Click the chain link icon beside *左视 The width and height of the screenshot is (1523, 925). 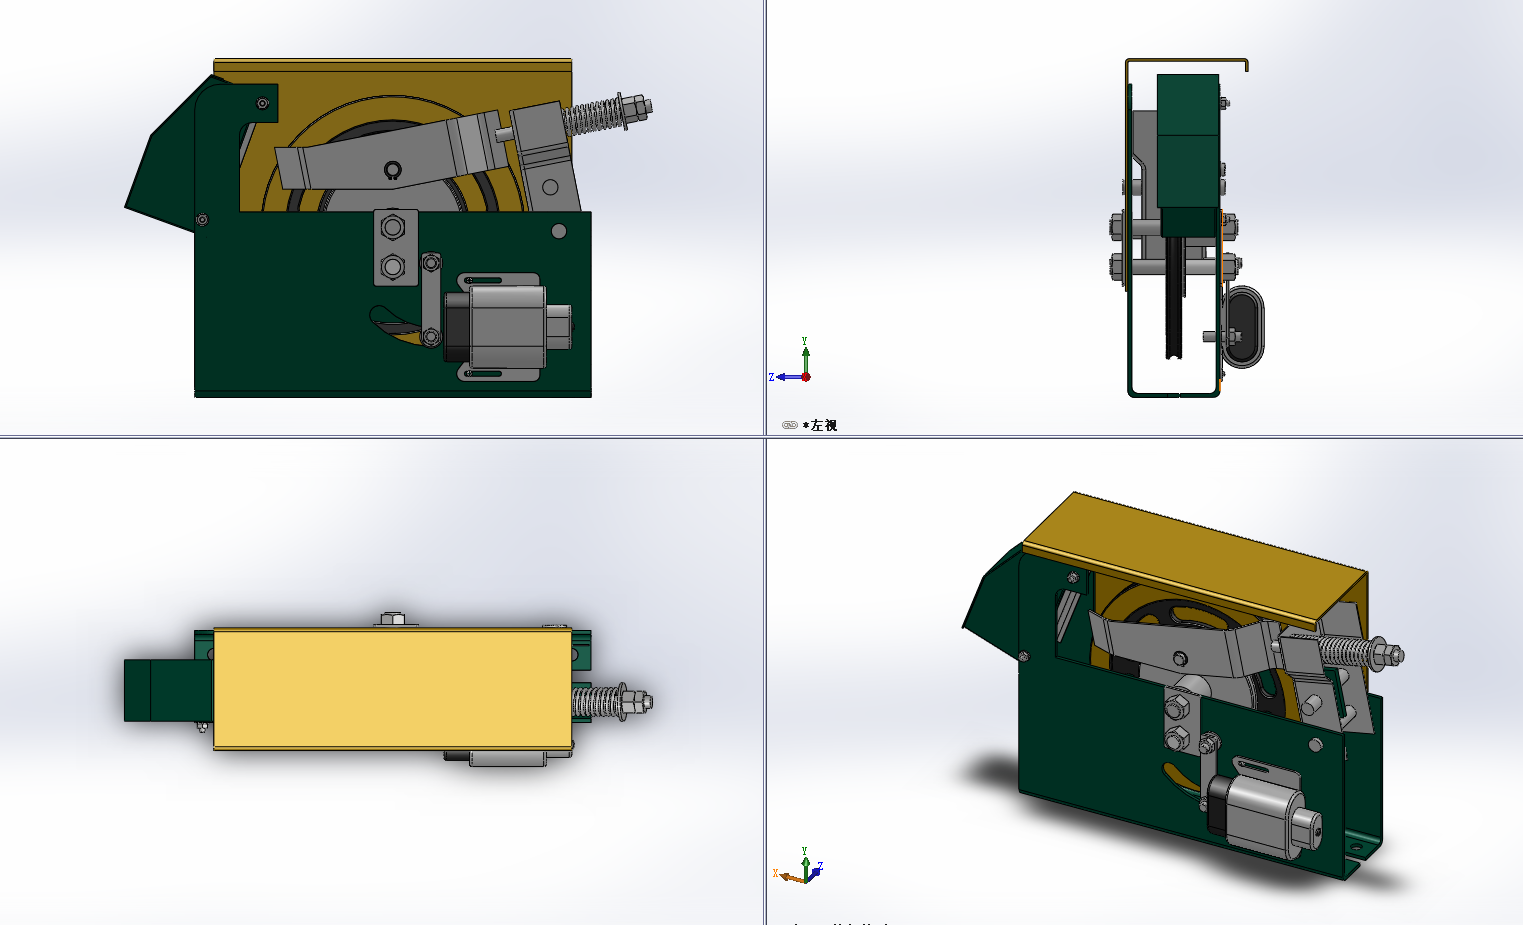[789, 425]
